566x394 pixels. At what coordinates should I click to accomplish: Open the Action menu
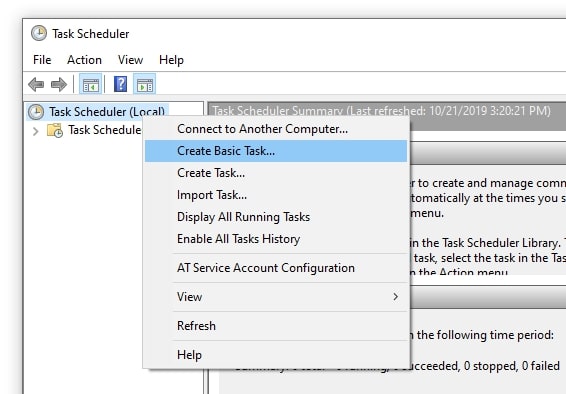coord(84,60)
